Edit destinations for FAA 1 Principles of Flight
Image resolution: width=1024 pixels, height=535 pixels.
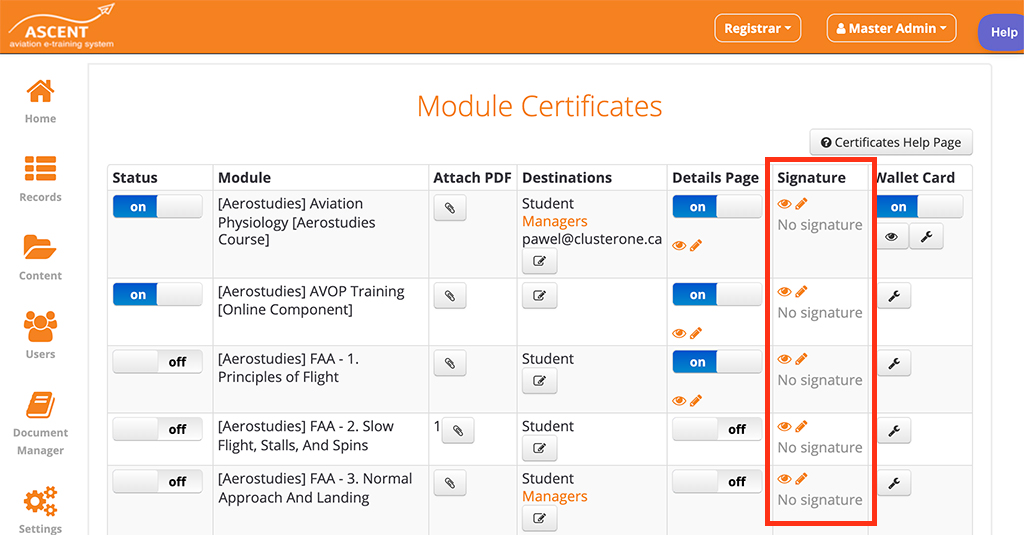[539, 381]
